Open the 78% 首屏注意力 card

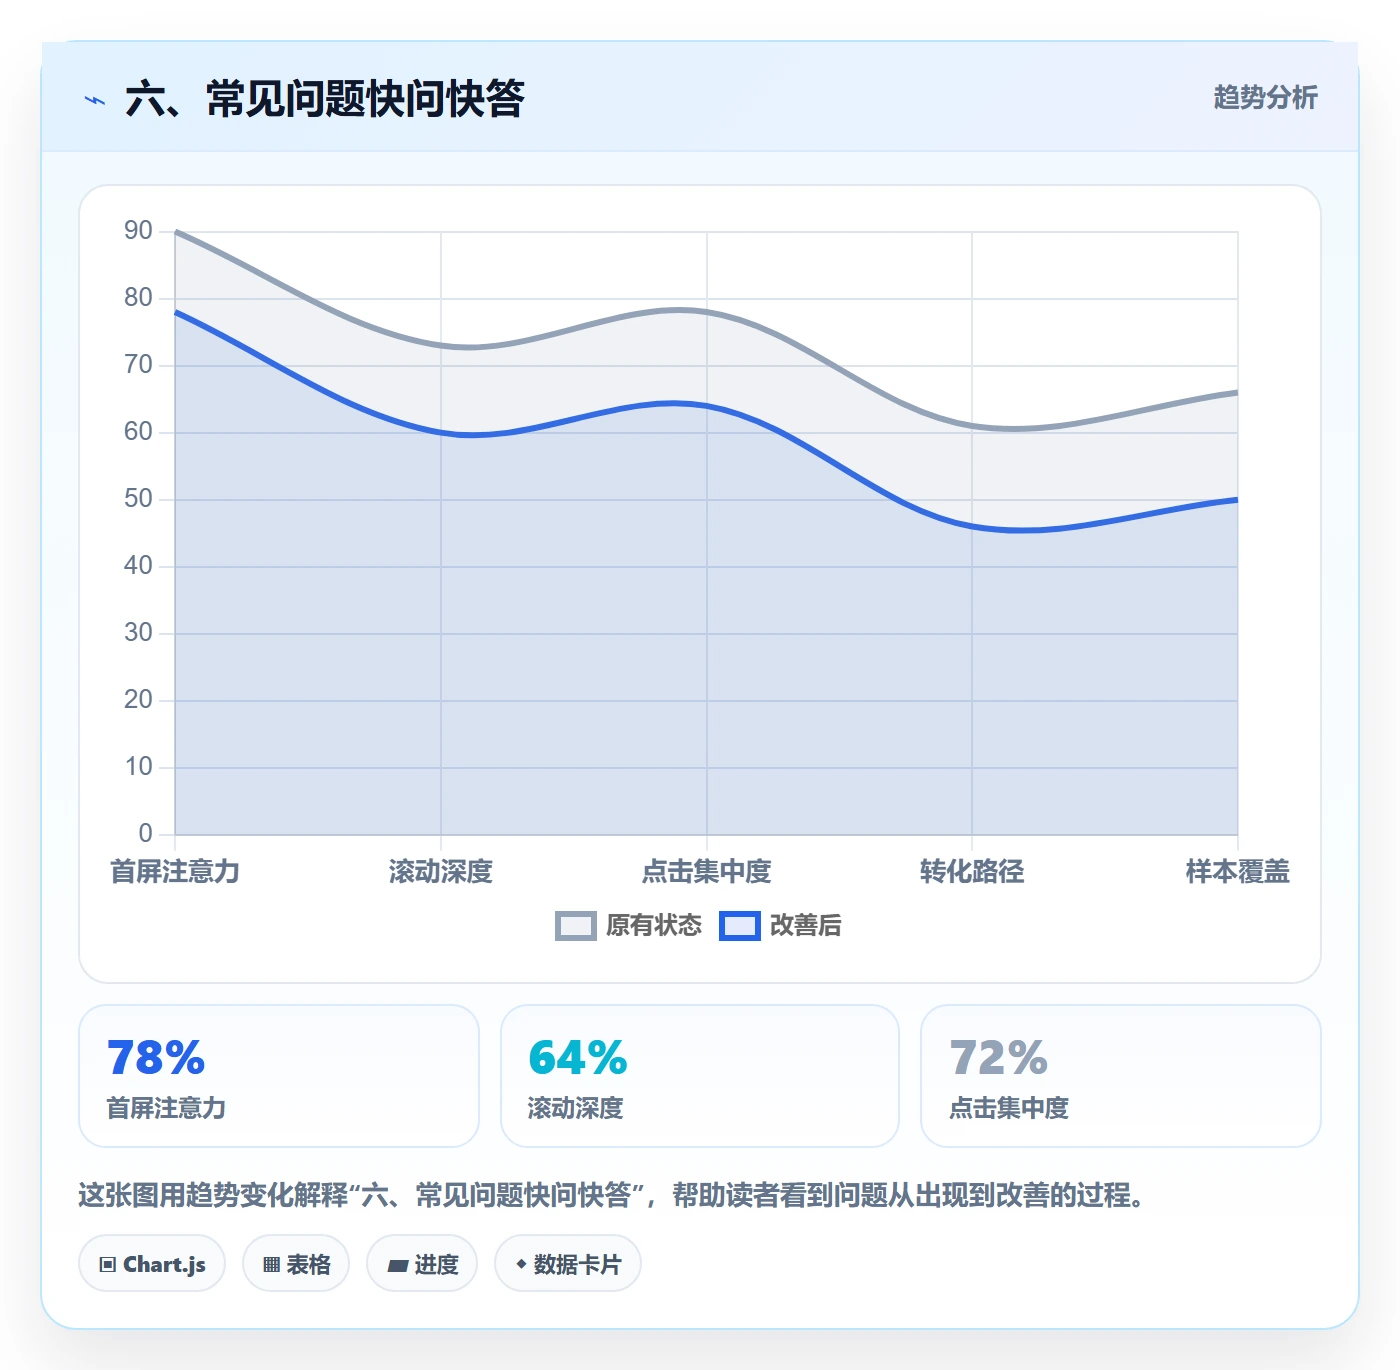tap(279, 1076)
